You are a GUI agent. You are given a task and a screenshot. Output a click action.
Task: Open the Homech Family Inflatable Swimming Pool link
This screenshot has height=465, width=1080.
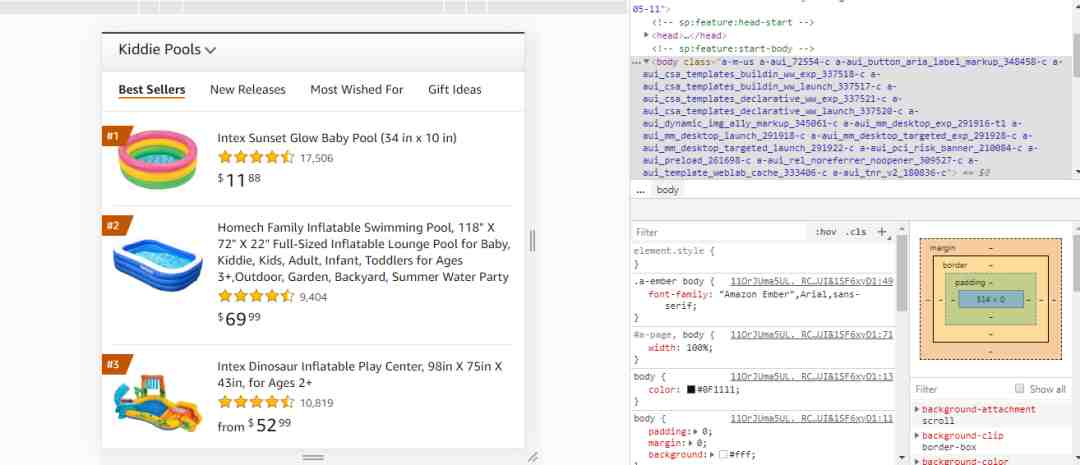(363, 252)
